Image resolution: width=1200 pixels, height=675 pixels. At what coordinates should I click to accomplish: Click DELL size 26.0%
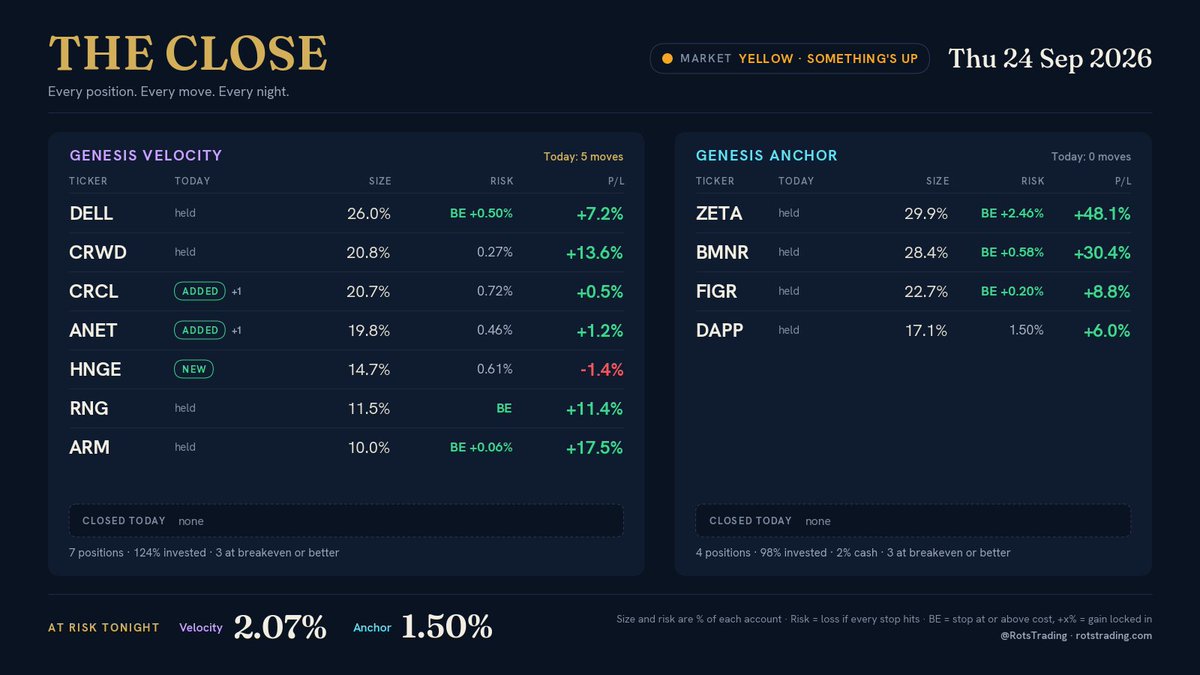tap(368, 213)
